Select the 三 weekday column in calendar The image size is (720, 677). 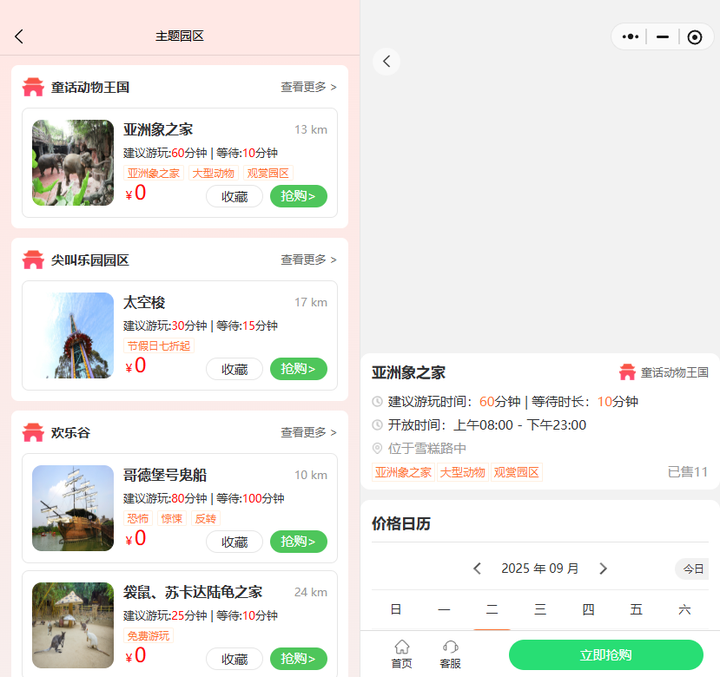click(540, 609)
